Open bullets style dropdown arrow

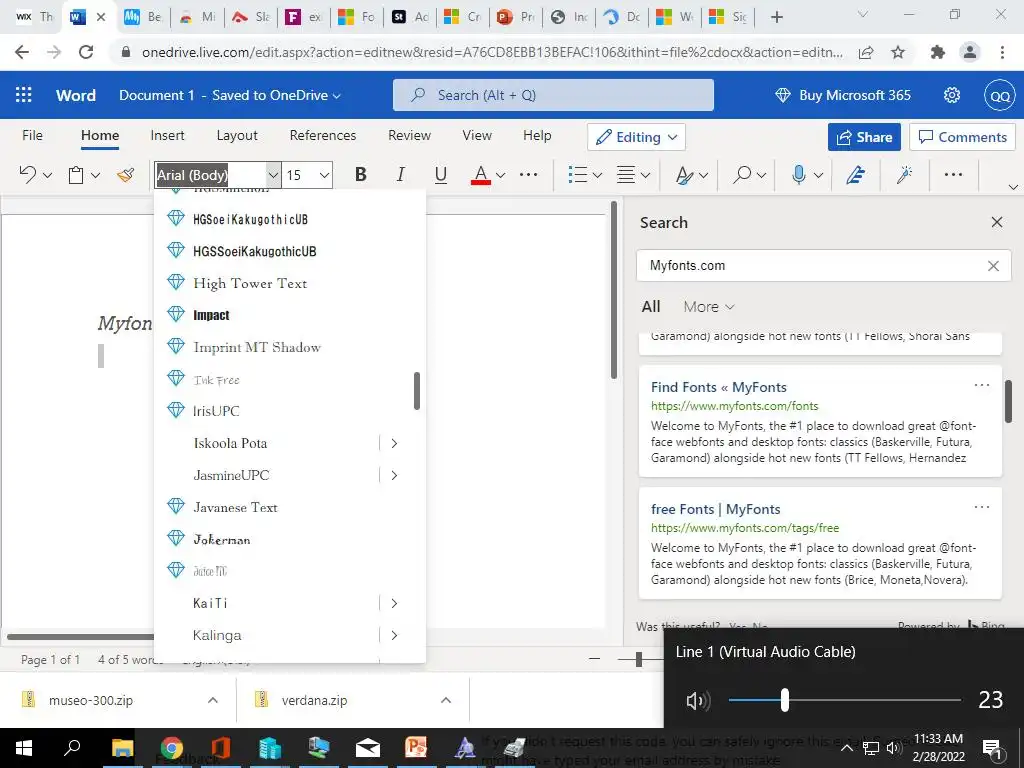pos(597,175)
